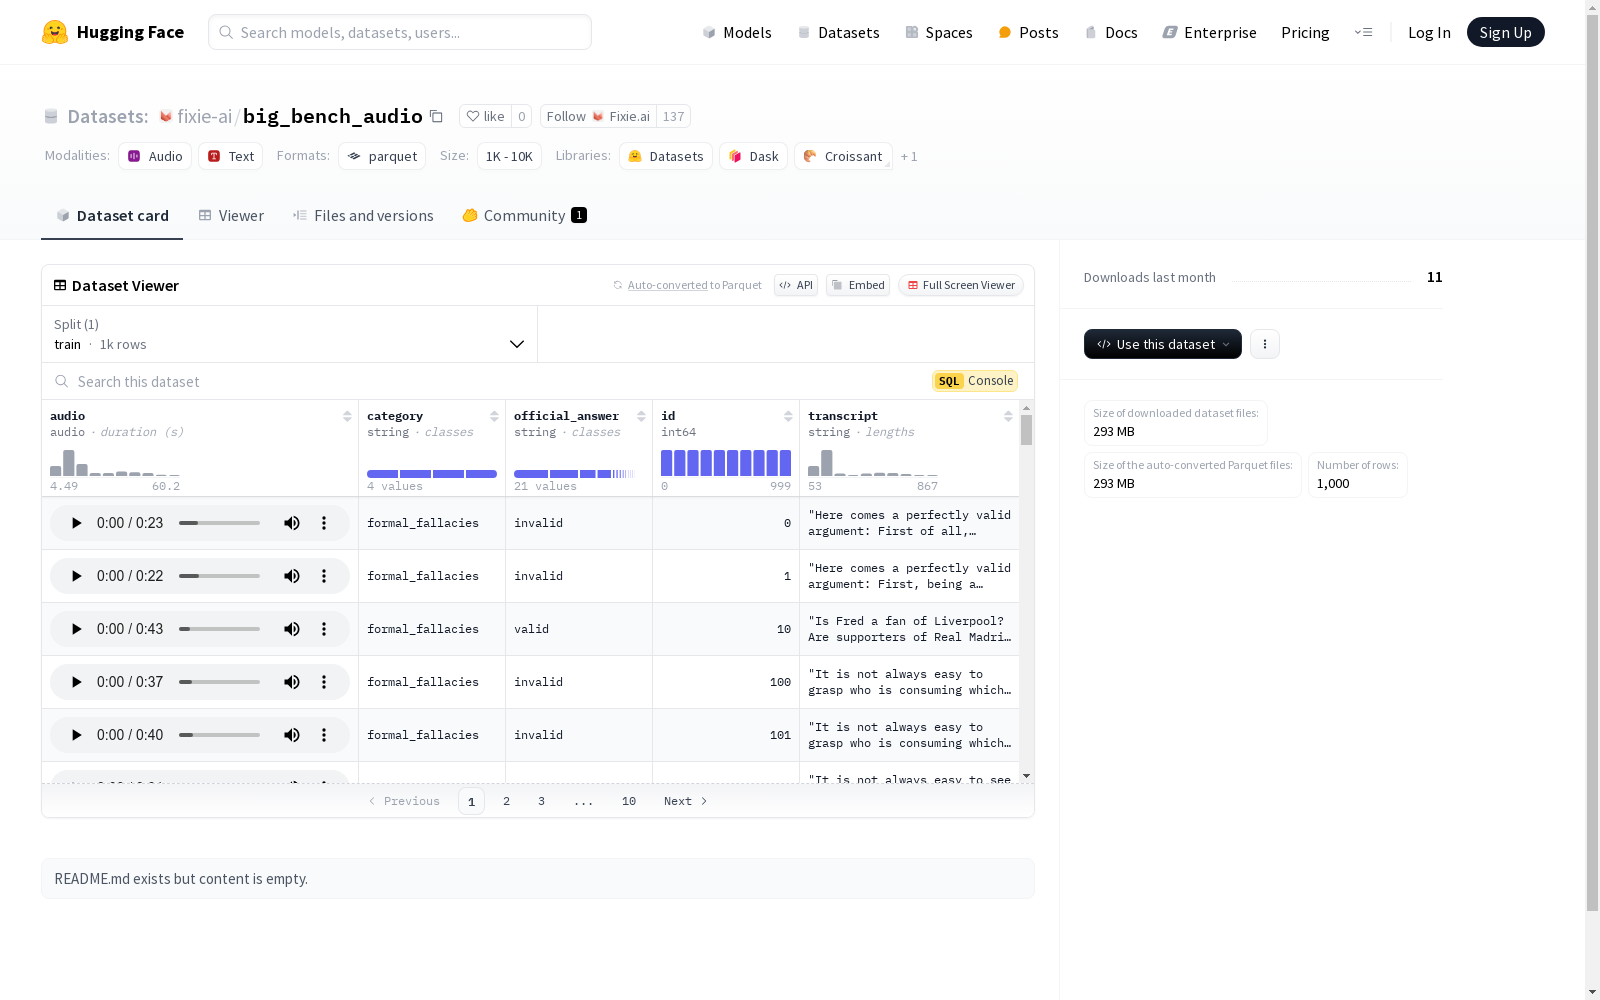Select the Croissant library tag
The height and width of the screenshot is (1000, 1600).
pos(843,156)
